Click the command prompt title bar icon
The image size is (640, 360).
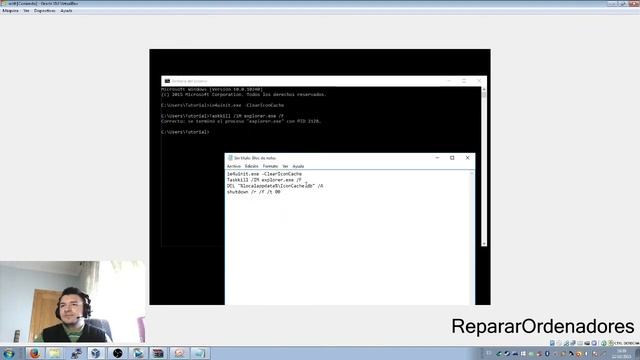pos(167,81)
